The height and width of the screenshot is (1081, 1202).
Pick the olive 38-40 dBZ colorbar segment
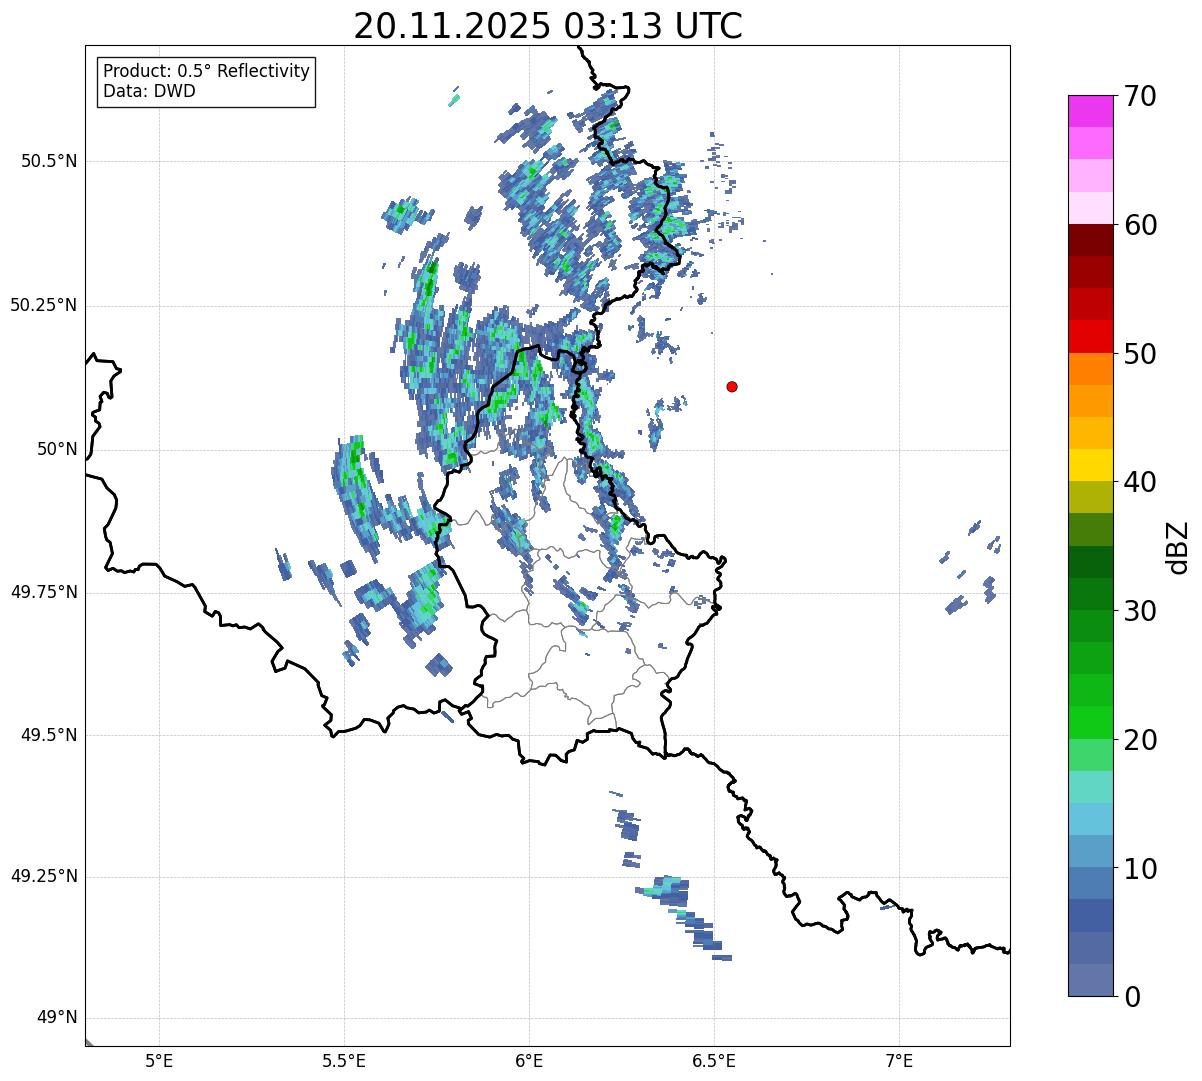pos(1091,498)
